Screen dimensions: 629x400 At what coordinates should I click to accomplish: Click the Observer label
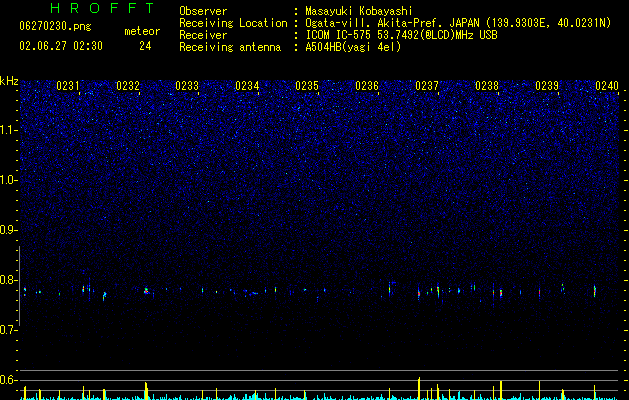(x=203, y=11)
